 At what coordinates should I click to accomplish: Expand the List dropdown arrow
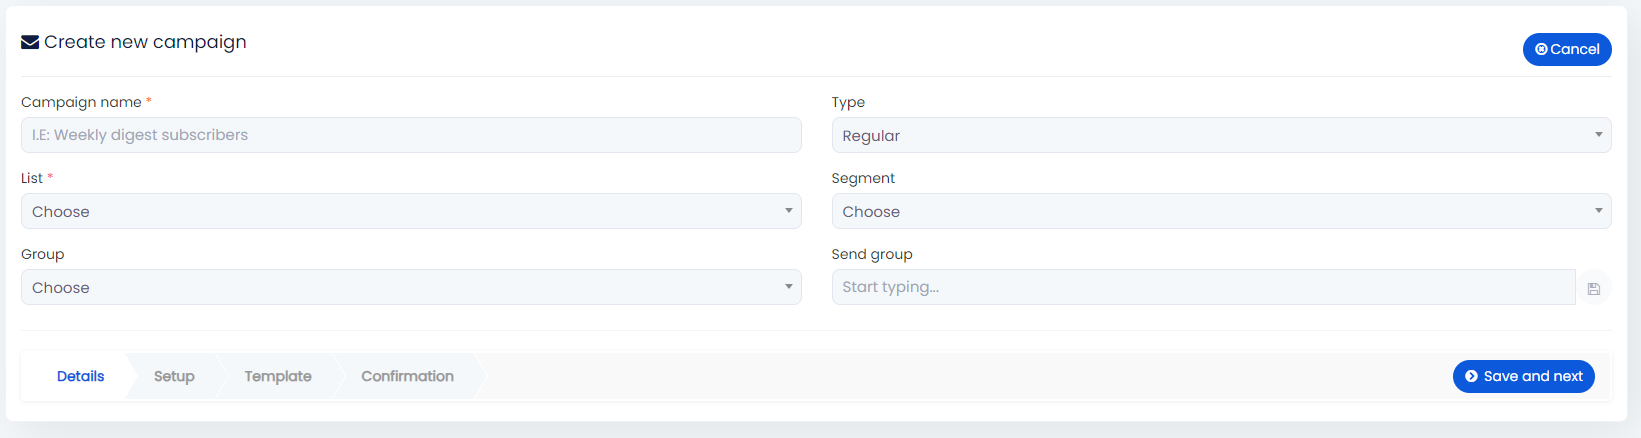pyautogui.click(x=788, y=210)
